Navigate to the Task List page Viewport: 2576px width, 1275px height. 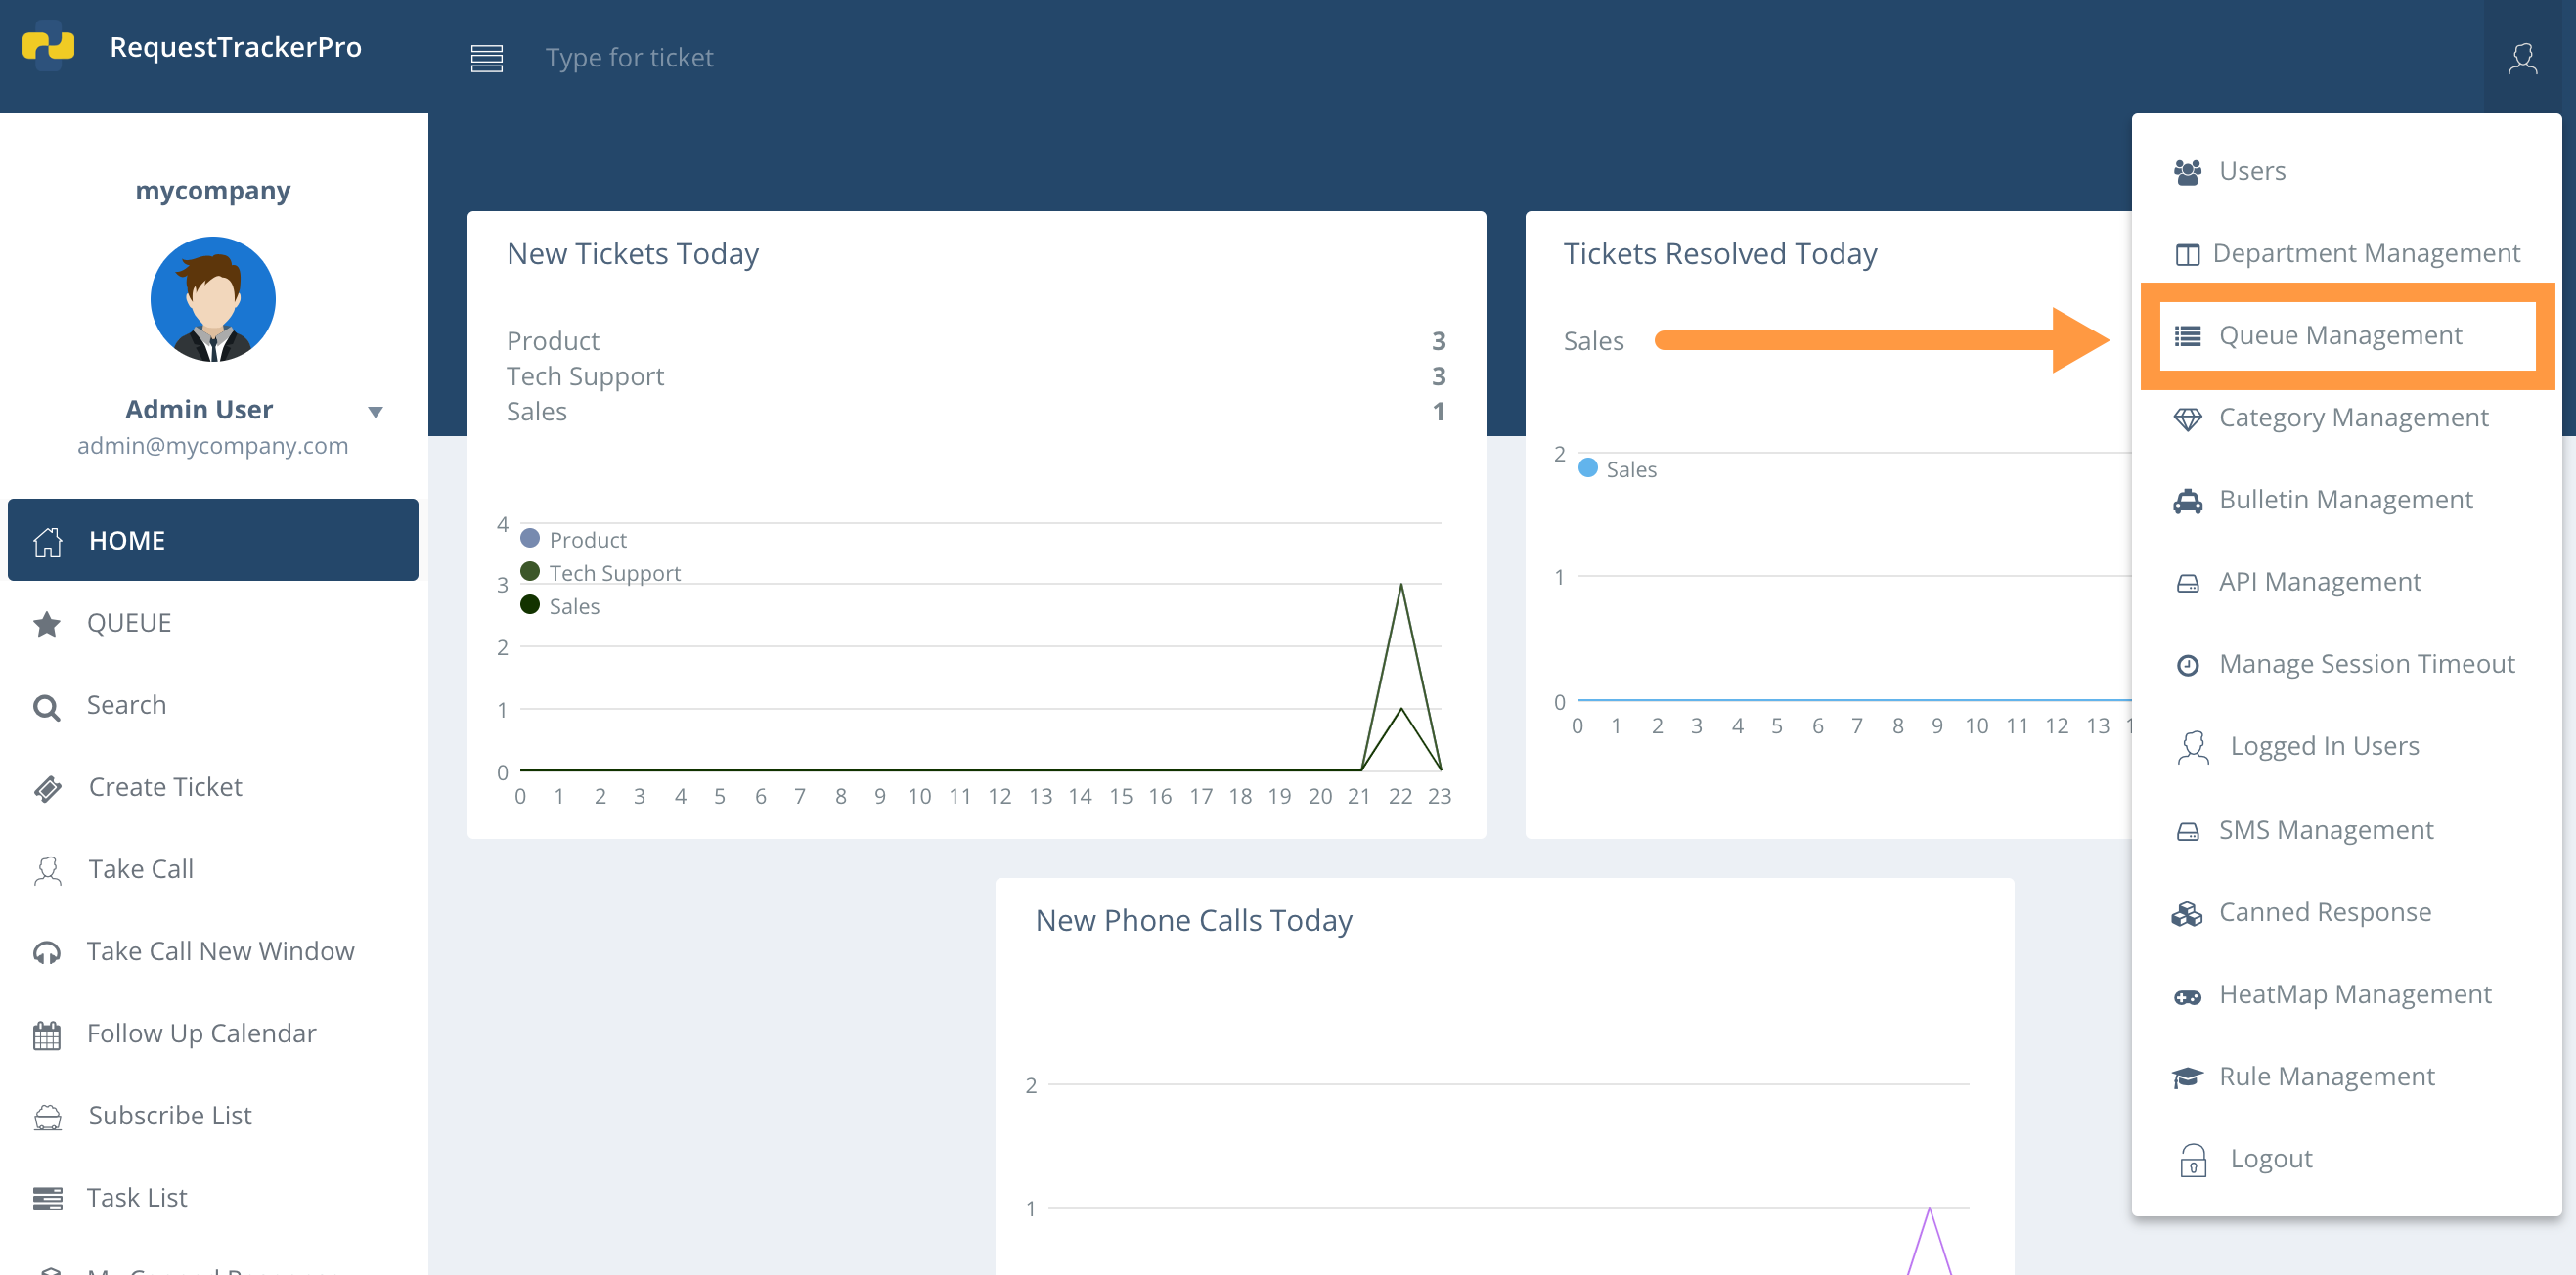click(136, 1197)
